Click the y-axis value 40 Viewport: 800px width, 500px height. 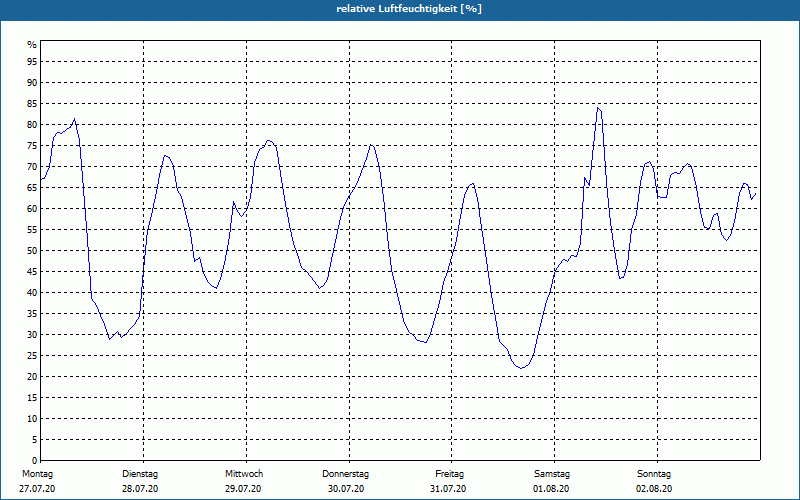click(32, 292)
